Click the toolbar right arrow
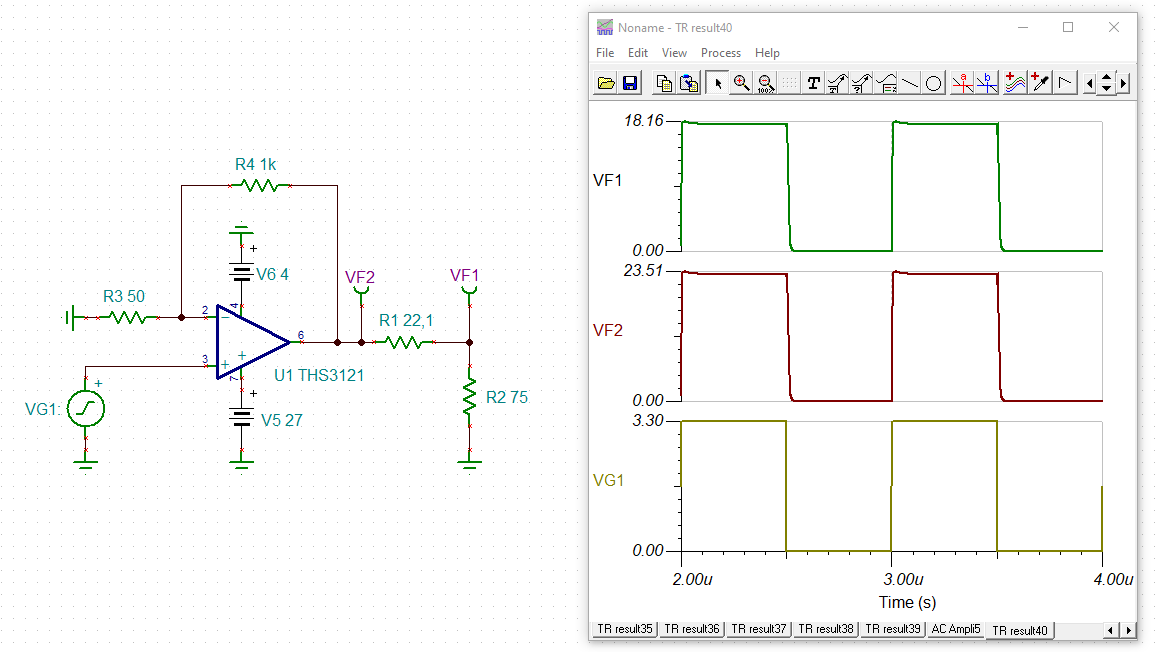The height and width of the screenshot is (652, 1162). 1124,84
